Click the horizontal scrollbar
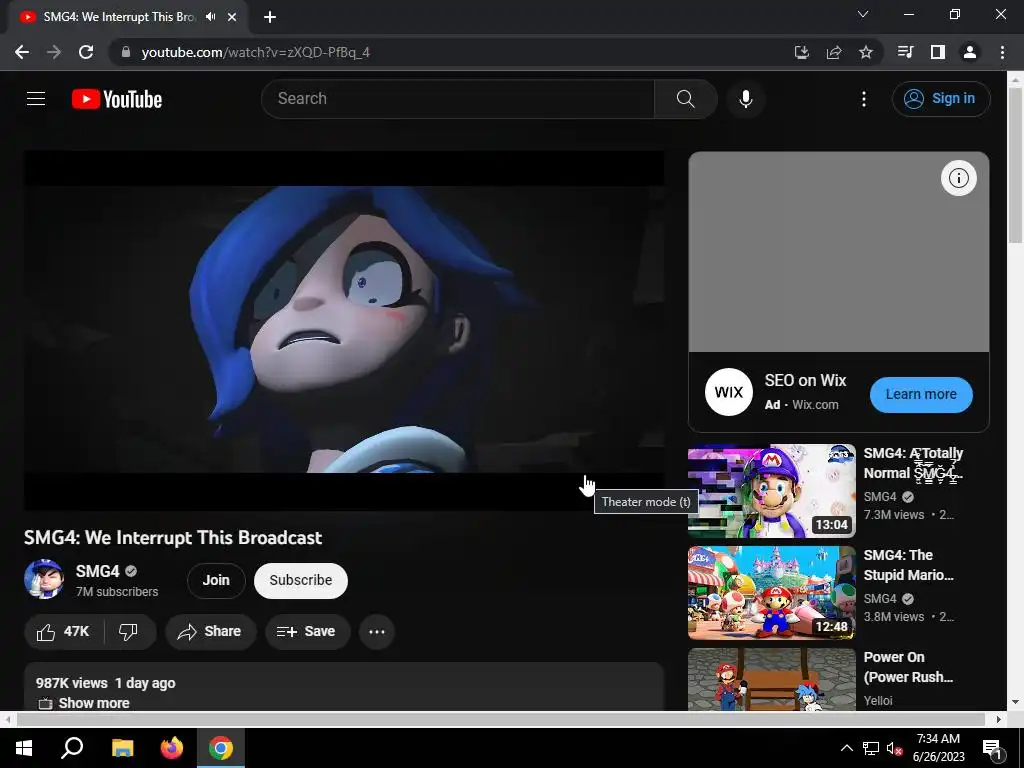The height and width of the screenshot is (768, 1024). [500, 719]
